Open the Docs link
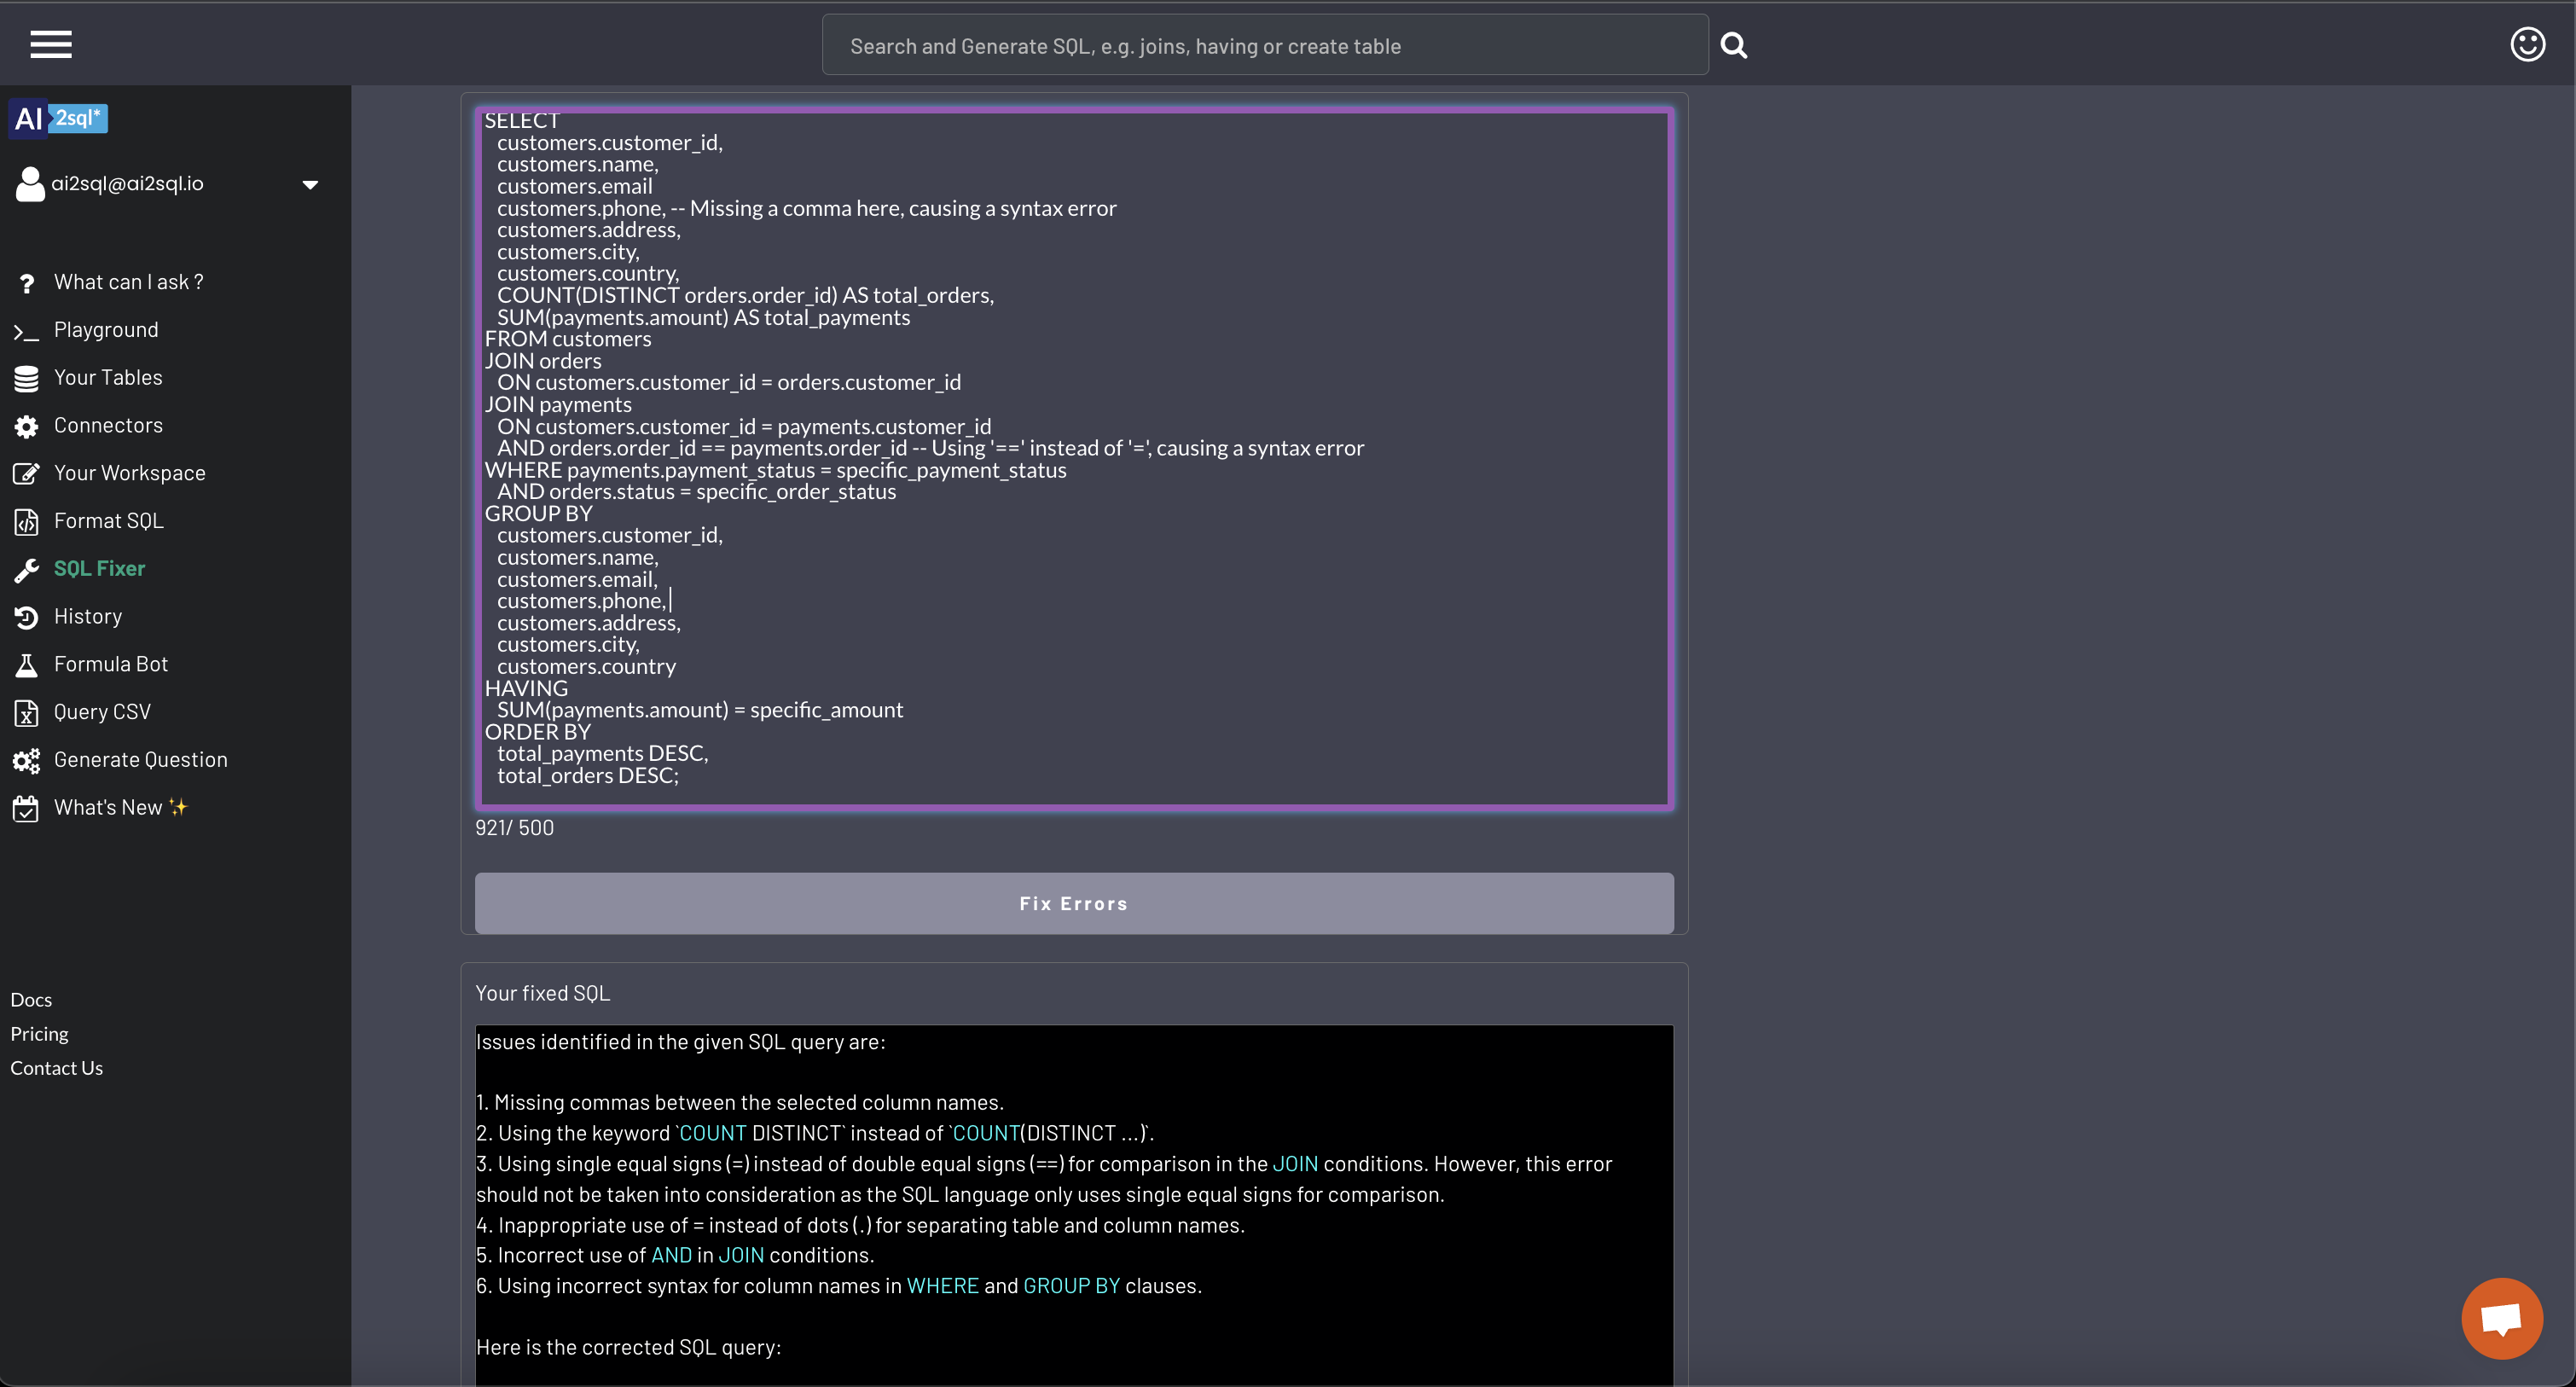This screenshot has width=2576, height=1387. point(31,1000)
